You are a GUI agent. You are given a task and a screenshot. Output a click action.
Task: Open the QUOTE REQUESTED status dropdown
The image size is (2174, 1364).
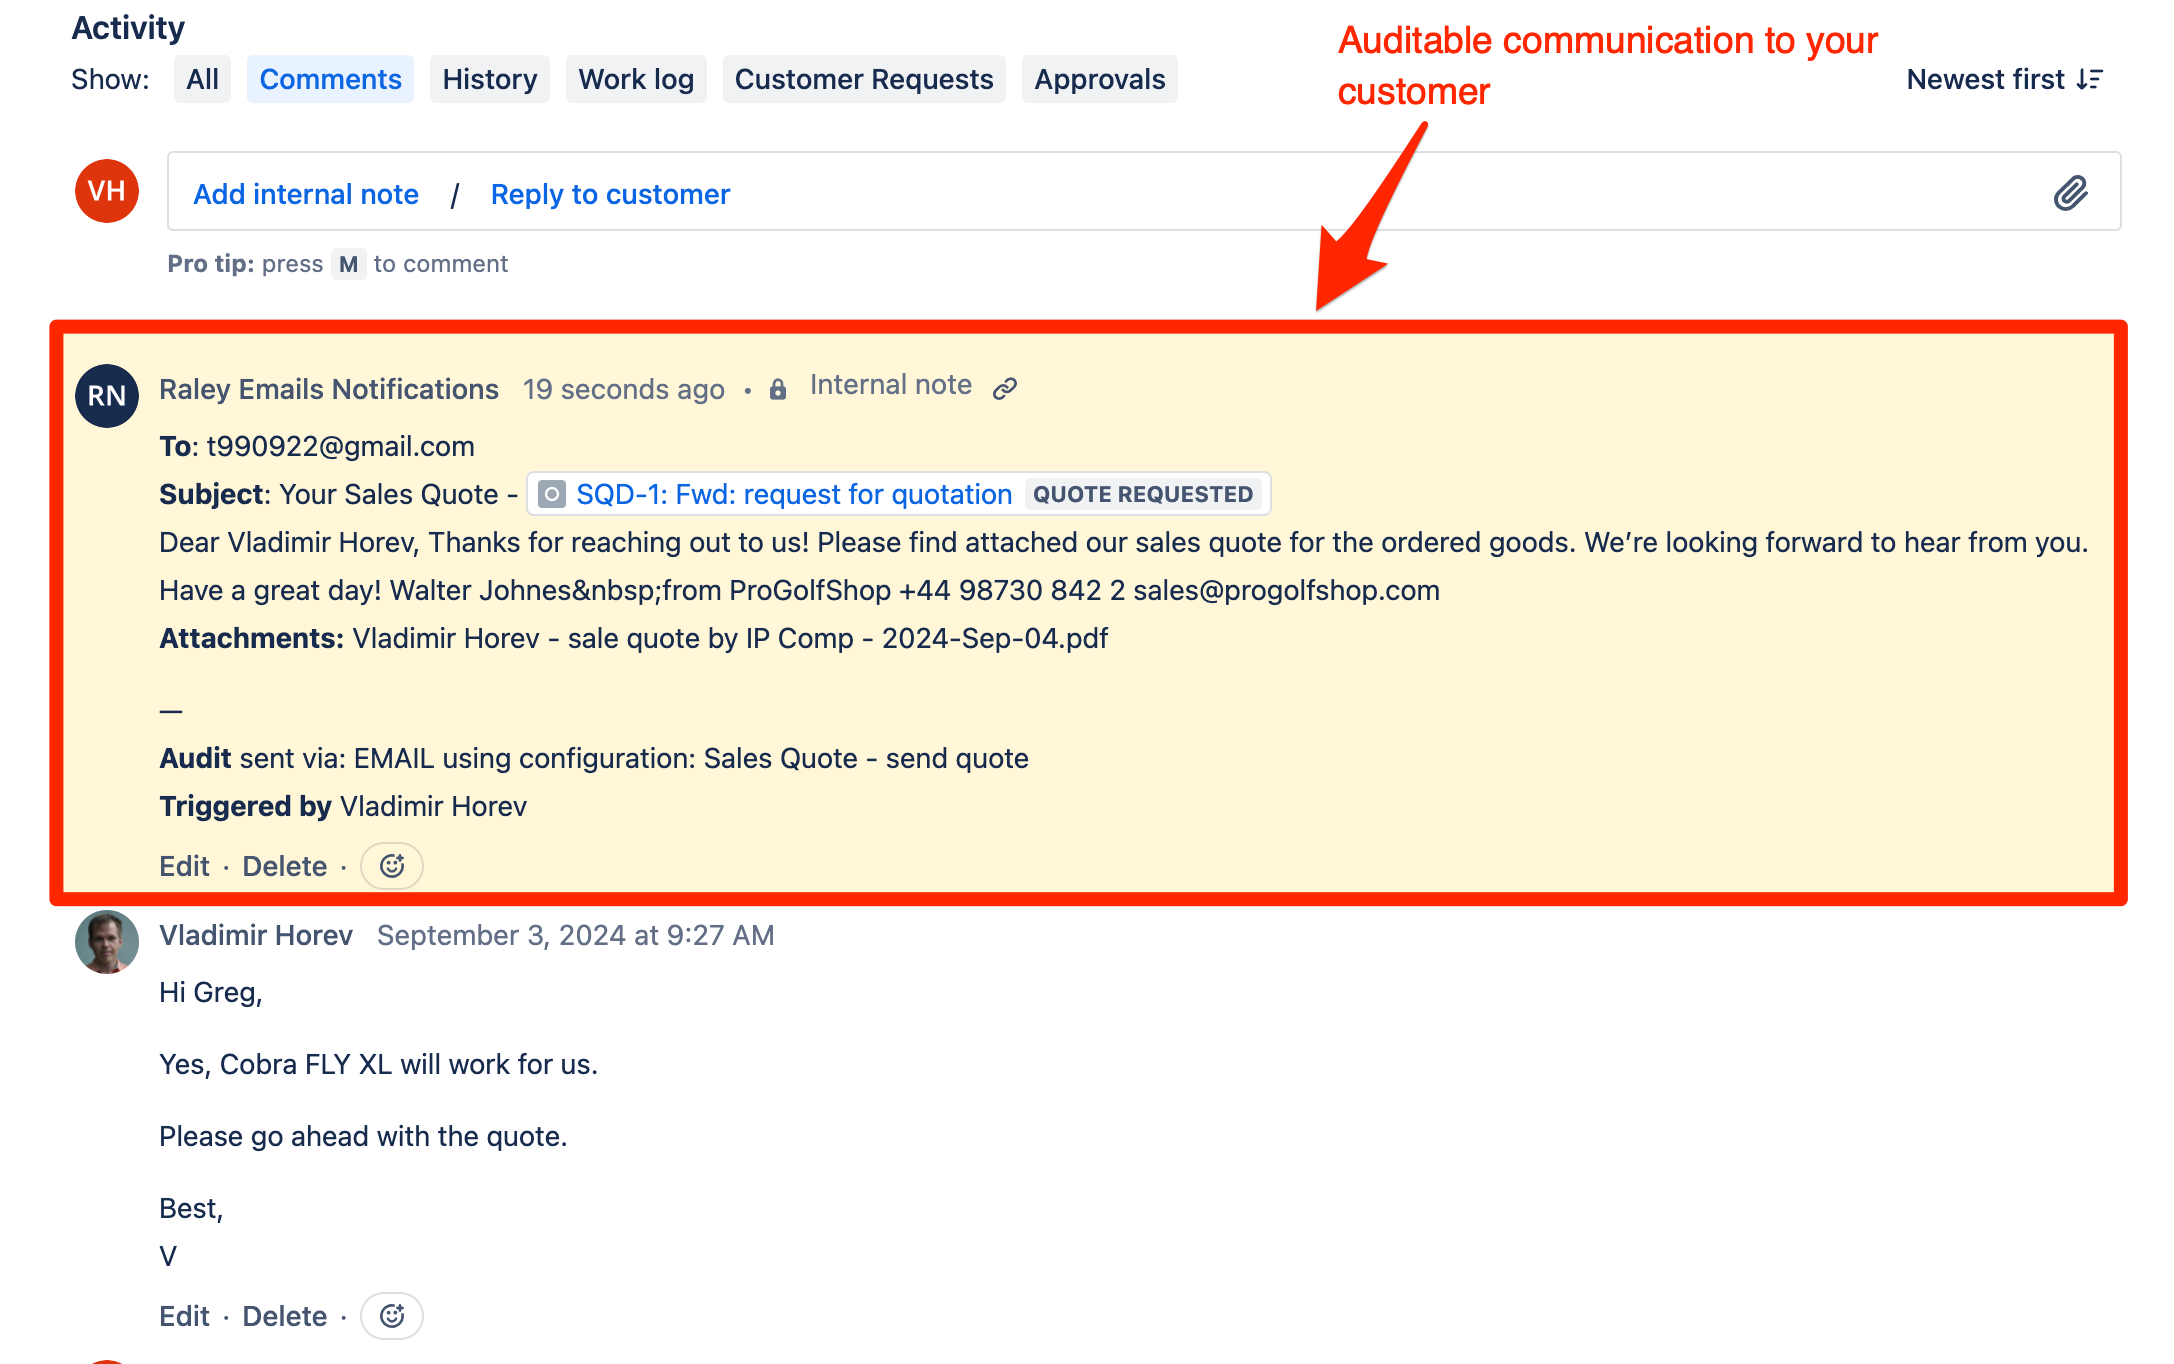1145,493
